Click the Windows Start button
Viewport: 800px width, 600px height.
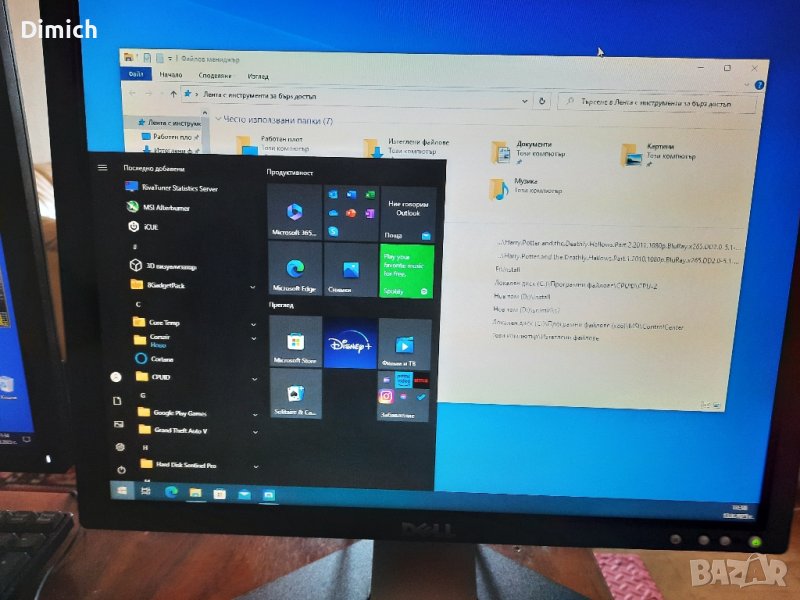pyautogui.click(x=122, y=491)
